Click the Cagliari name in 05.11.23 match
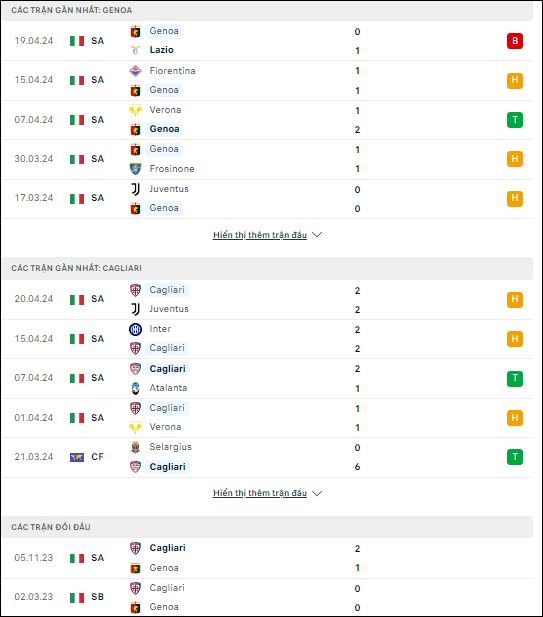Image resolution: width=543 pixels, height=617 pixels. pos(168,548)
